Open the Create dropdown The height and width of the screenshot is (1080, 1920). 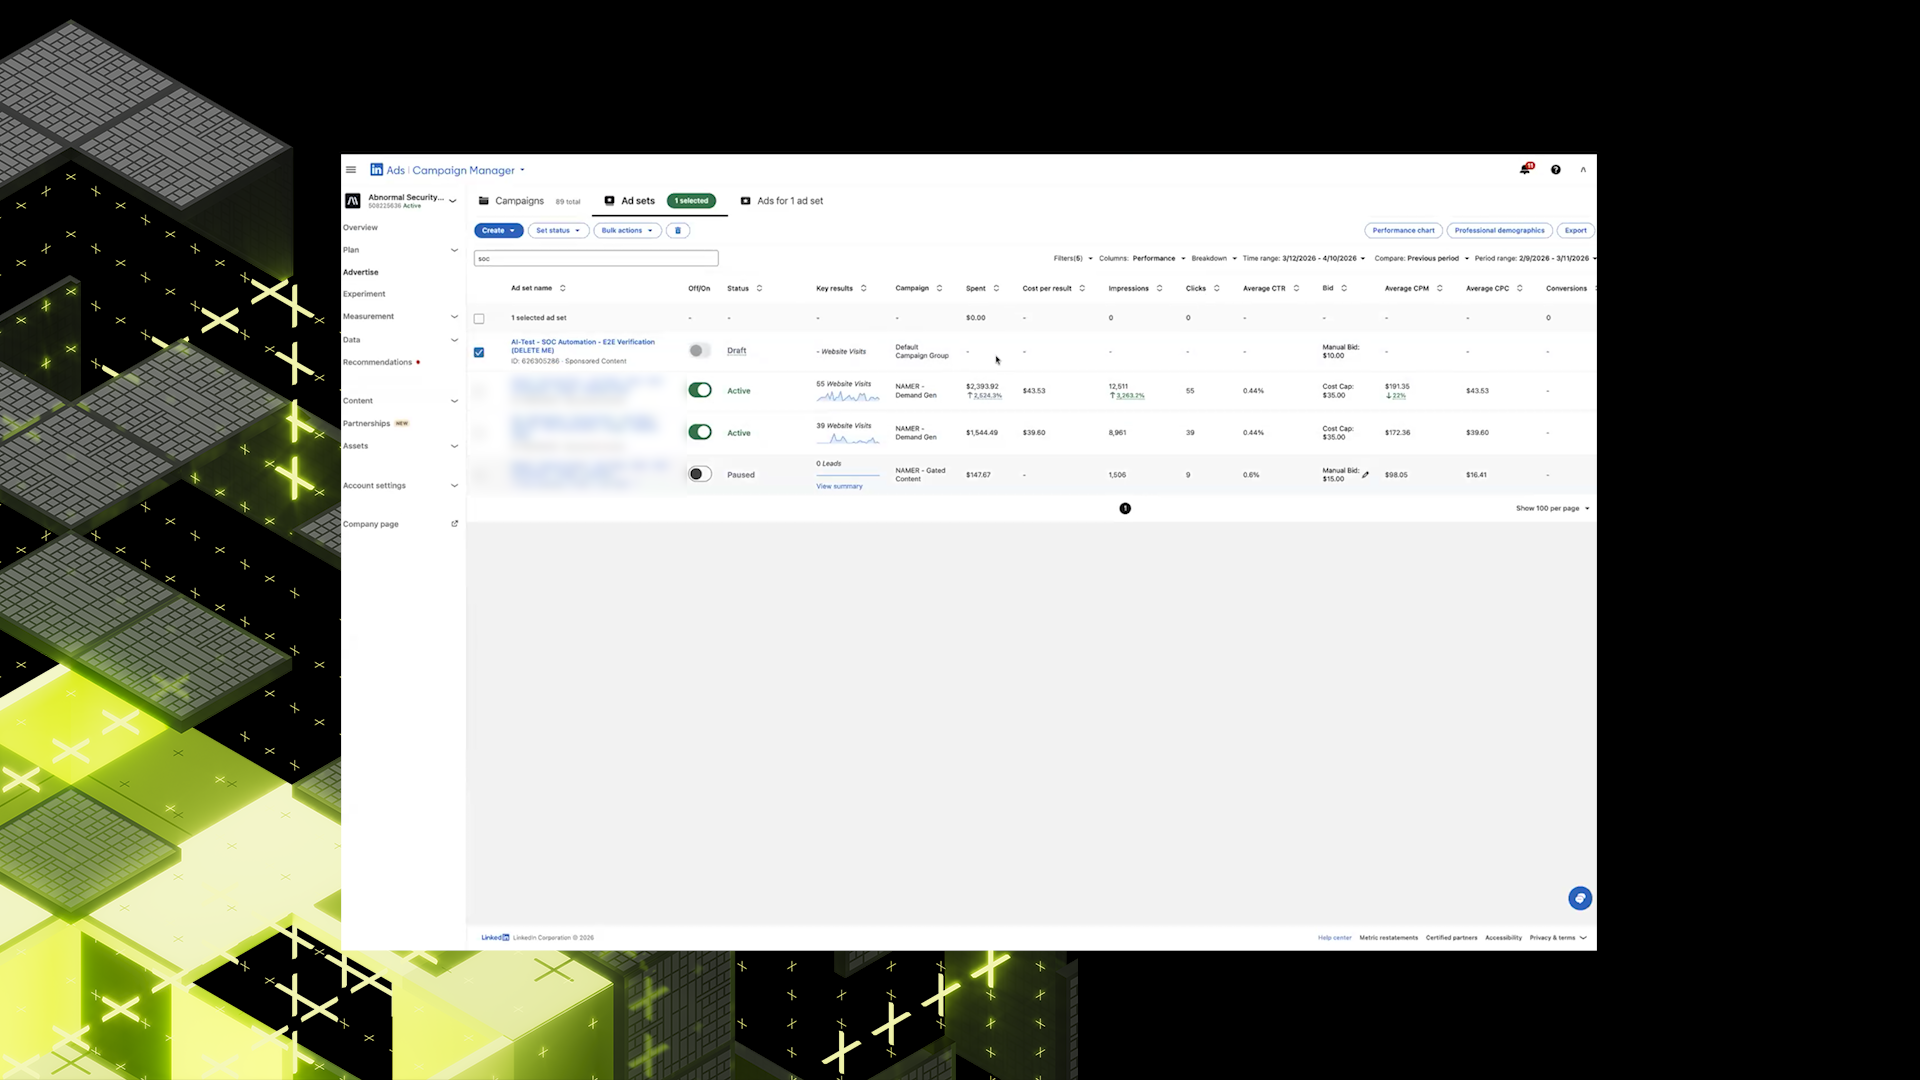499,231
